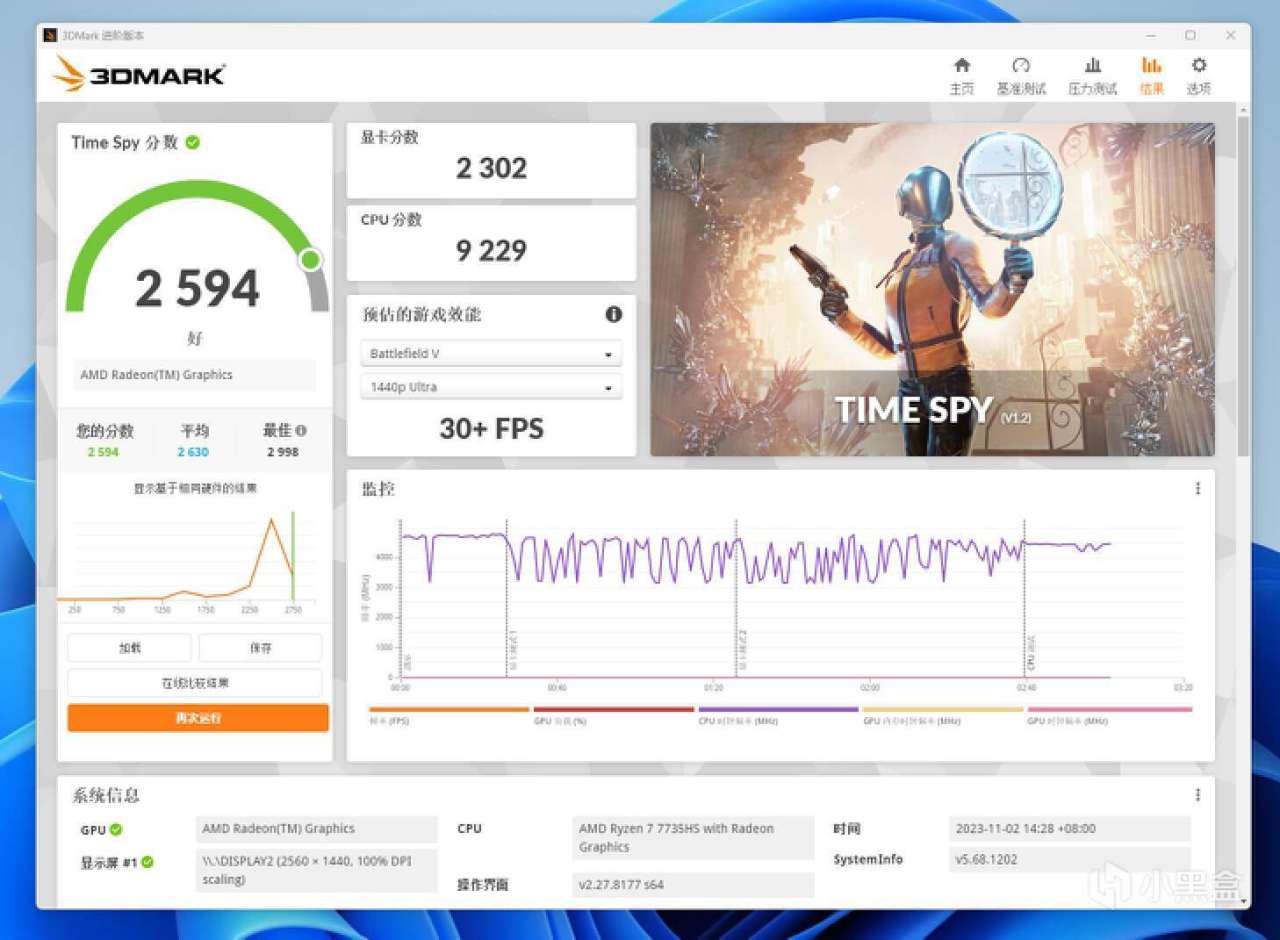Click the vertical scrollbar of the results page
Viewport: 1280px width, 940px height.
point(1243,285)
